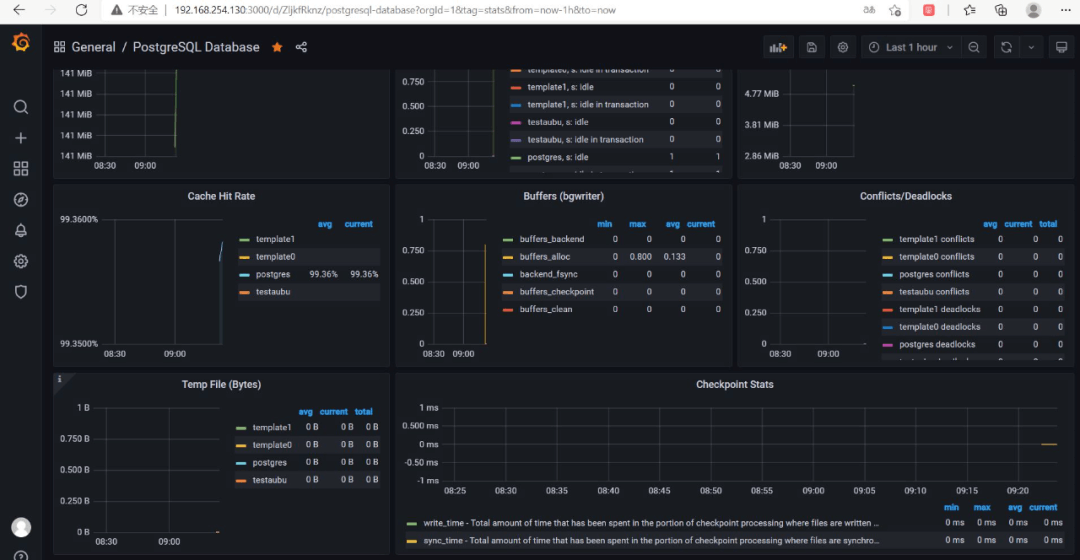
Task: Sort Buffers legend by max
Action: [x=637, y=224]
